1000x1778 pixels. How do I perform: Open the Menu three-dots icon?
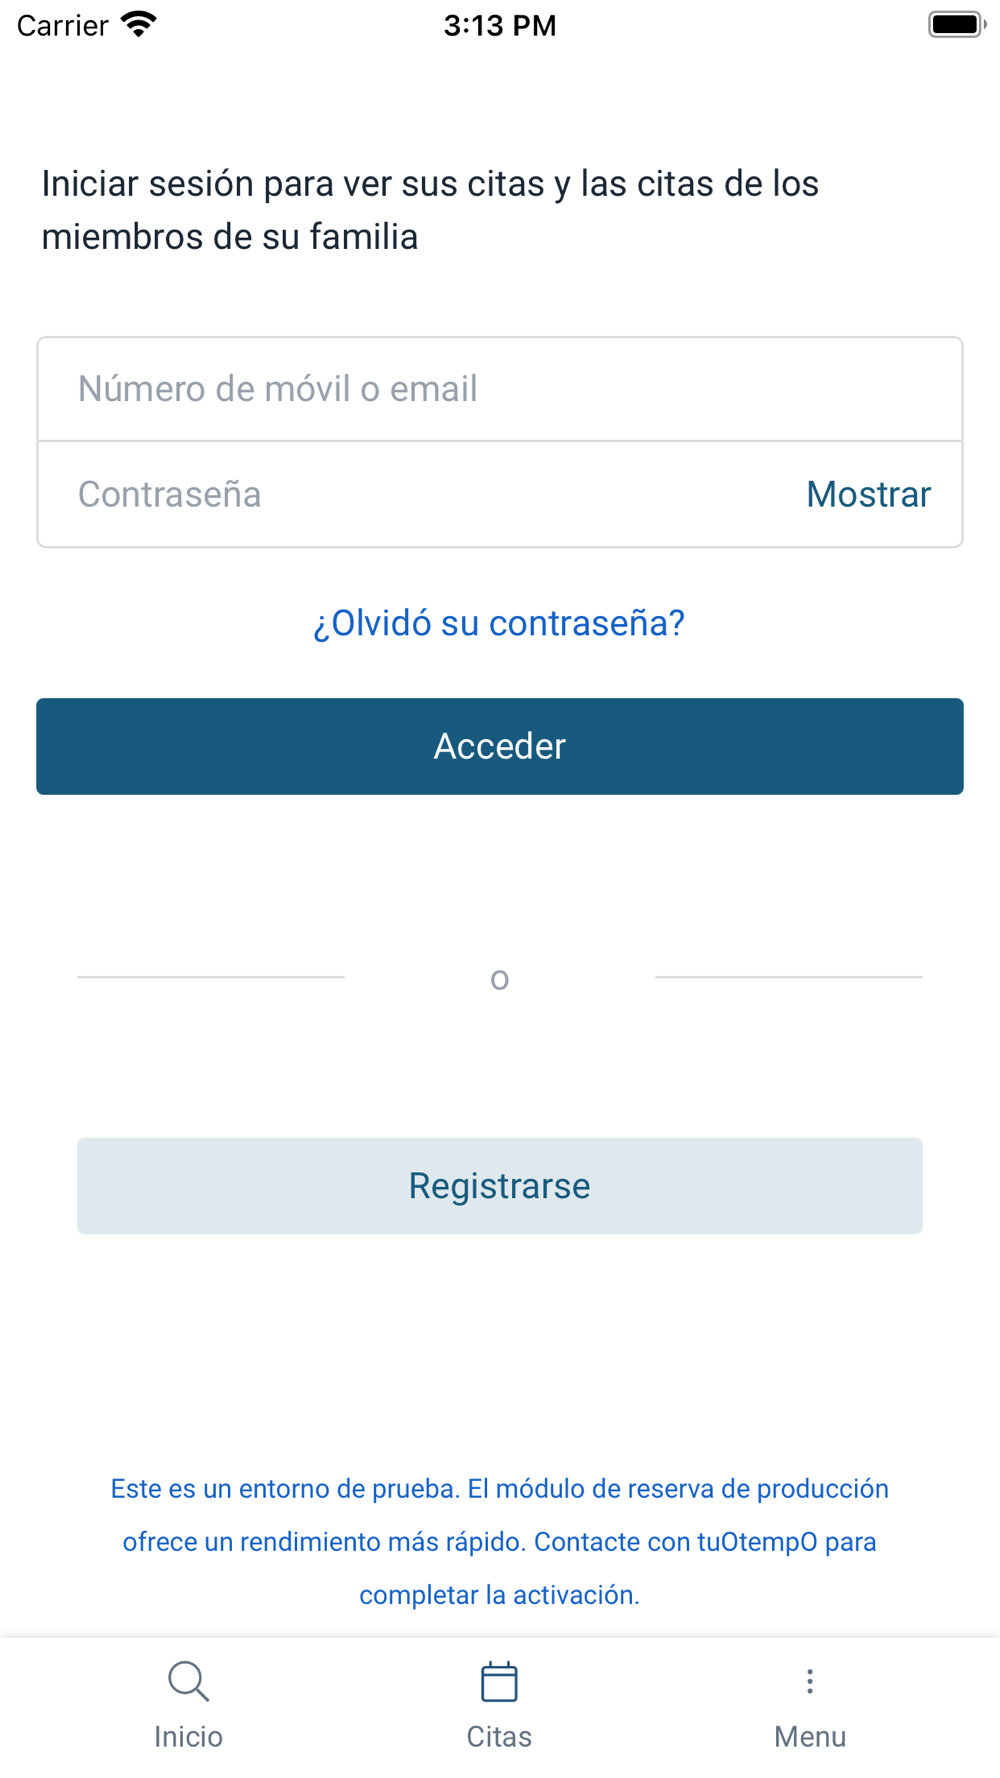(810, 1681)
